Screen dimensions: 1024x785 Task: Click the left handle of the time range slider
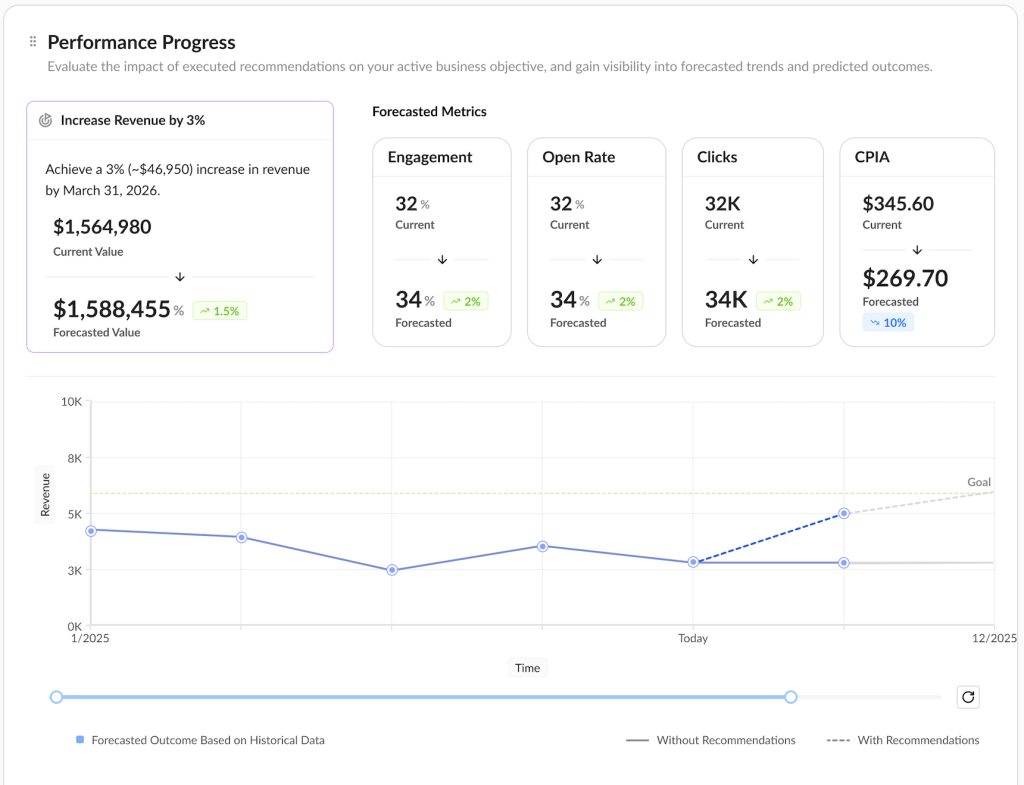[x=56, y=697]
